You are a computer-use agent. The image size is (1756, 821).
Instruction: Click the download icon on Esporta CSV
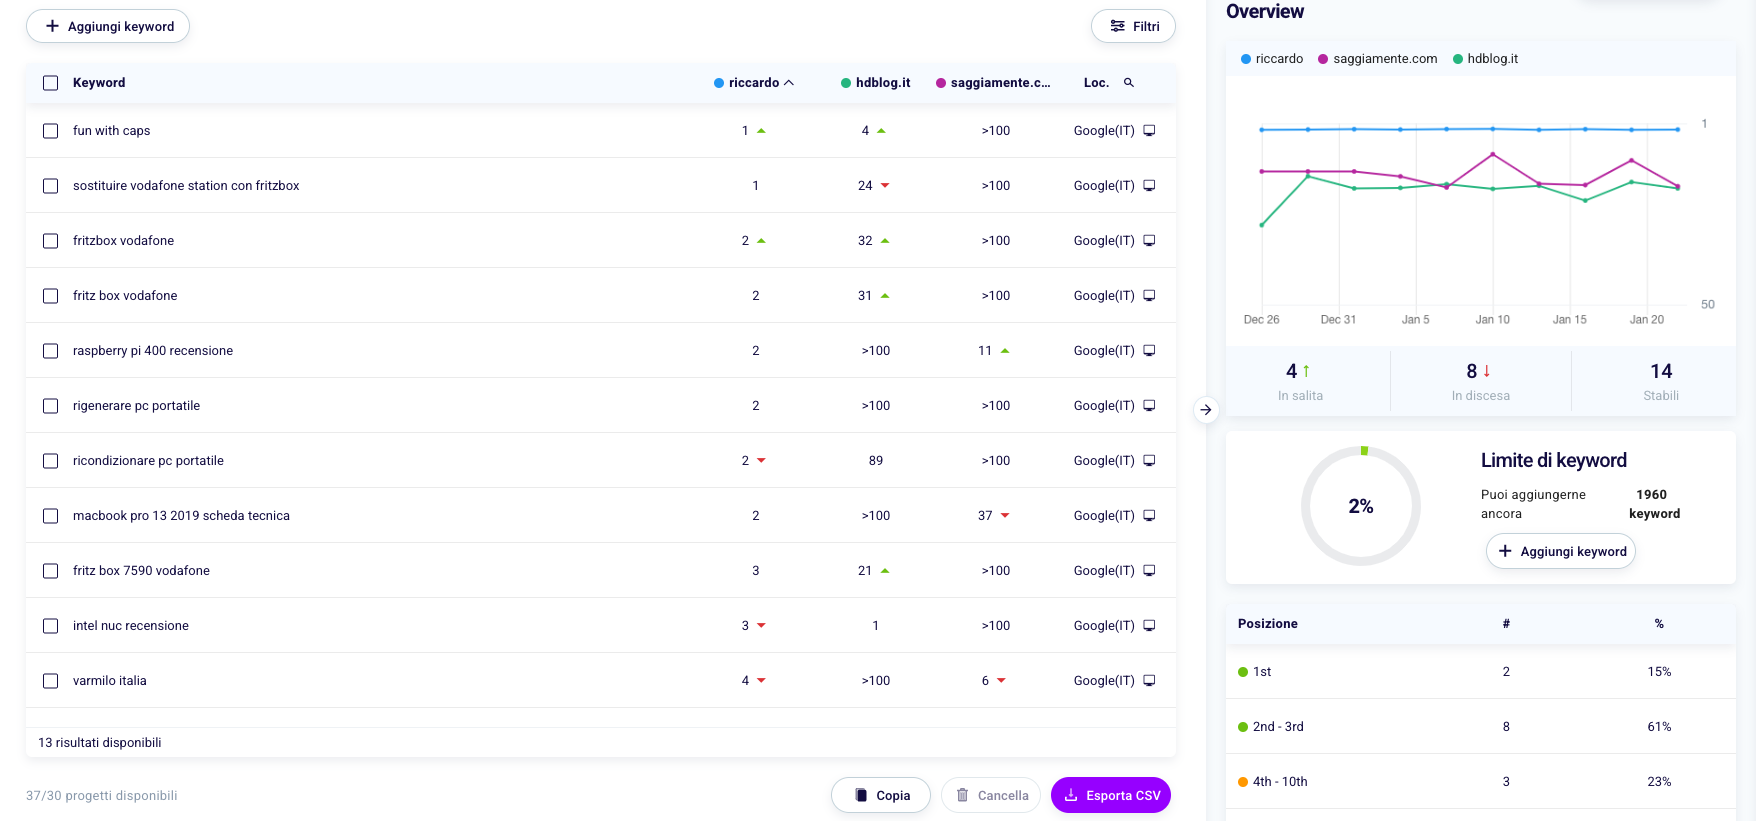click(1071, 796)
